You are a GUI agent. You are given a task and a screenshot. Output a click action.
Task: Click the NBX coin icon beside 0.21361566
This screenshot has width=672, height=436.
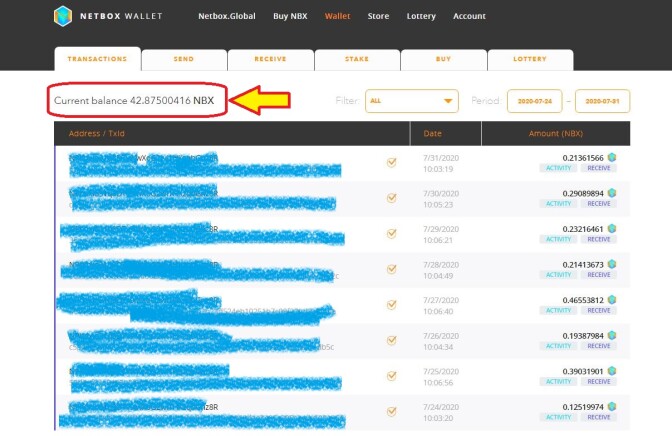pyautogui.click(x=612, y=157)
